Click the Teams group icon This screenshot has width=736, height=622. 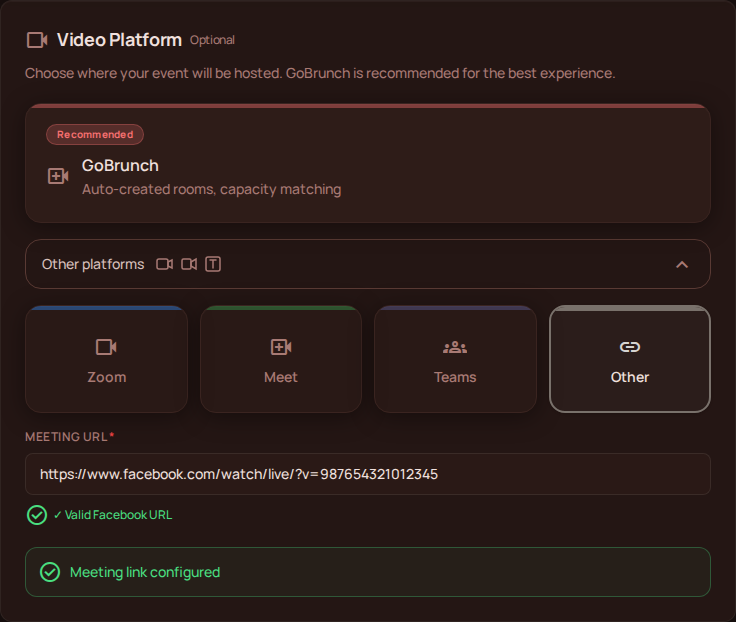[x=455, y=347]
